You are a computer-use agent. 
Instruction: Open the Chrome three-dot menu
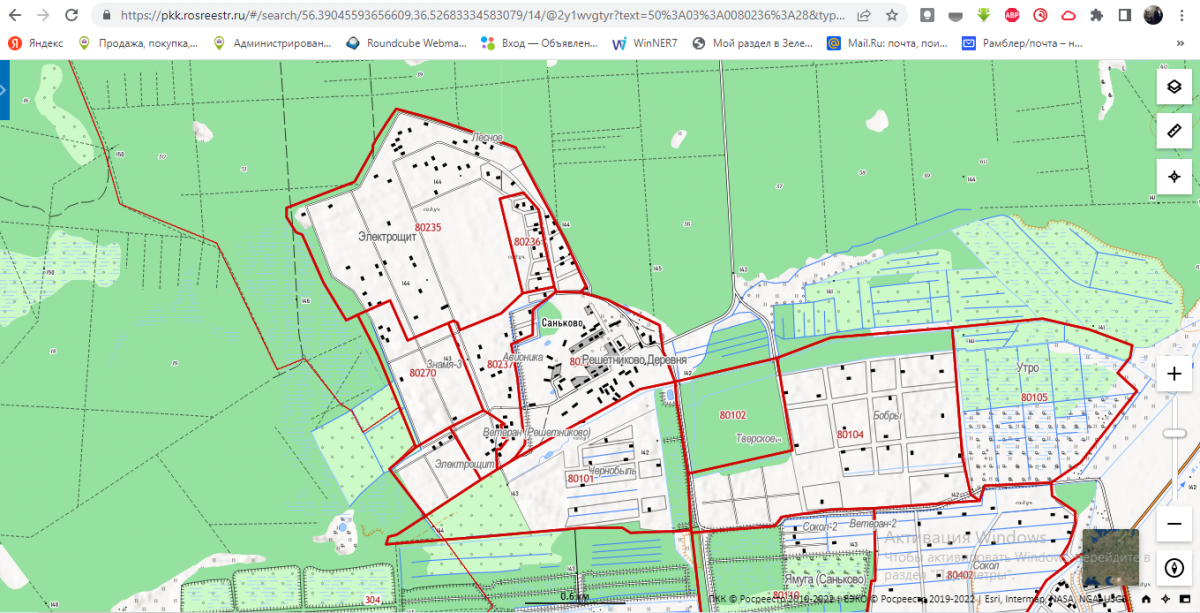click(1183, 15)
